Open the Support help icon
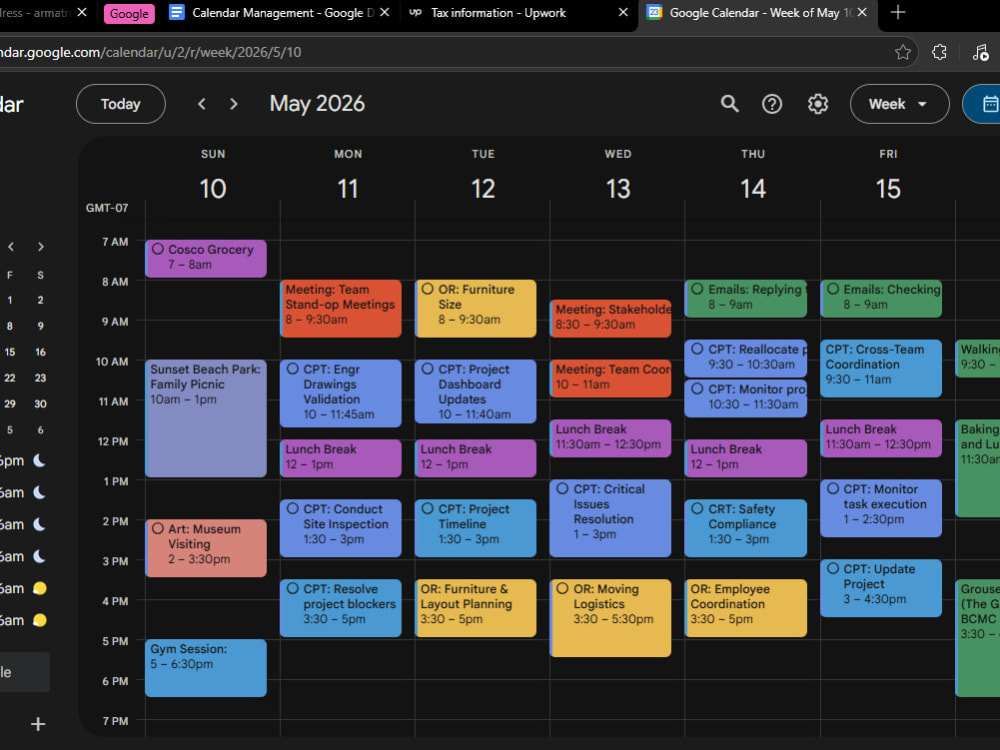The image size is (1000, 750). 772,104
